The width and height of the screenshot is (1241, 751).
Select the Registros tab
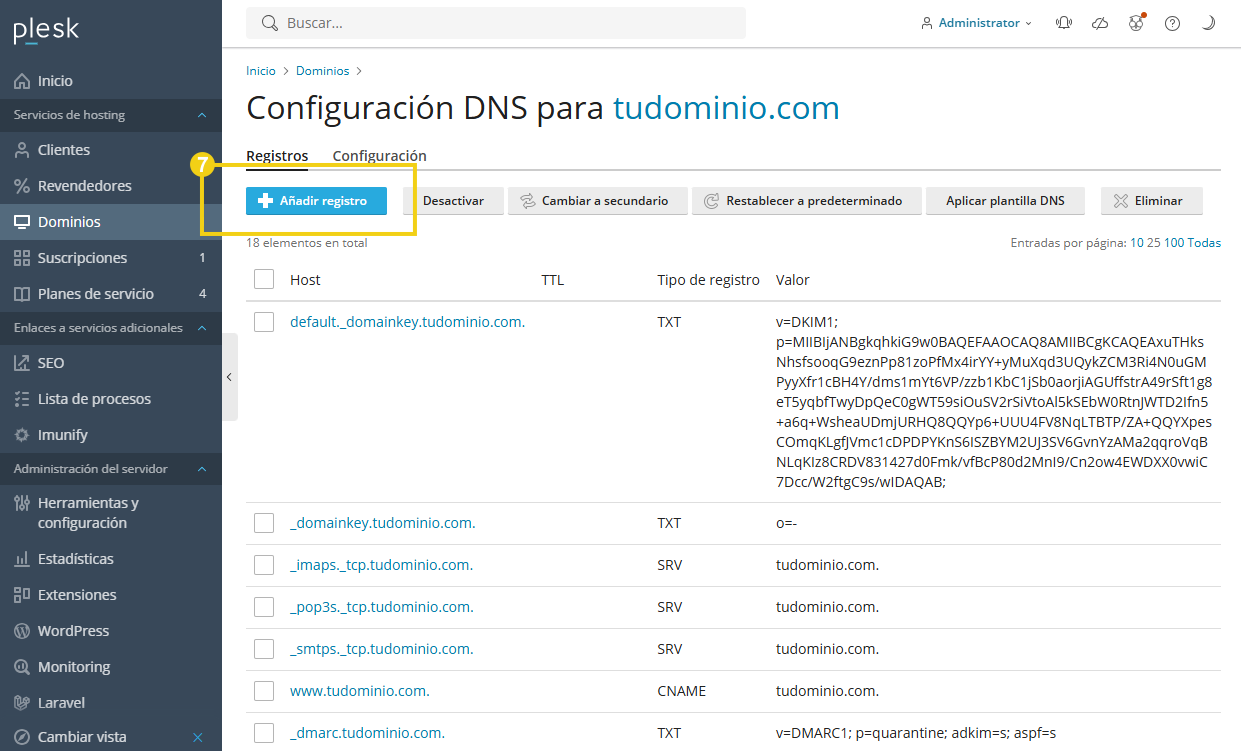coord(277,156)
